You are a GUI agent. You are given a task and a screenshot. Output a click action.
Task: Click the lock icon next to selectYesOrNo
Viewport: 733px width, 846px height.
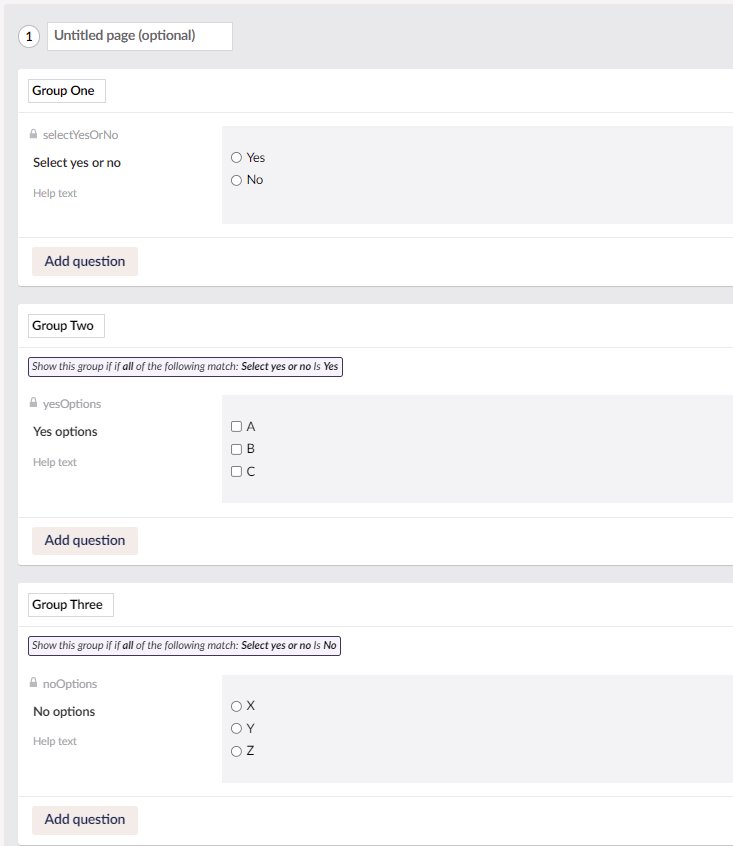pos(34,134)
